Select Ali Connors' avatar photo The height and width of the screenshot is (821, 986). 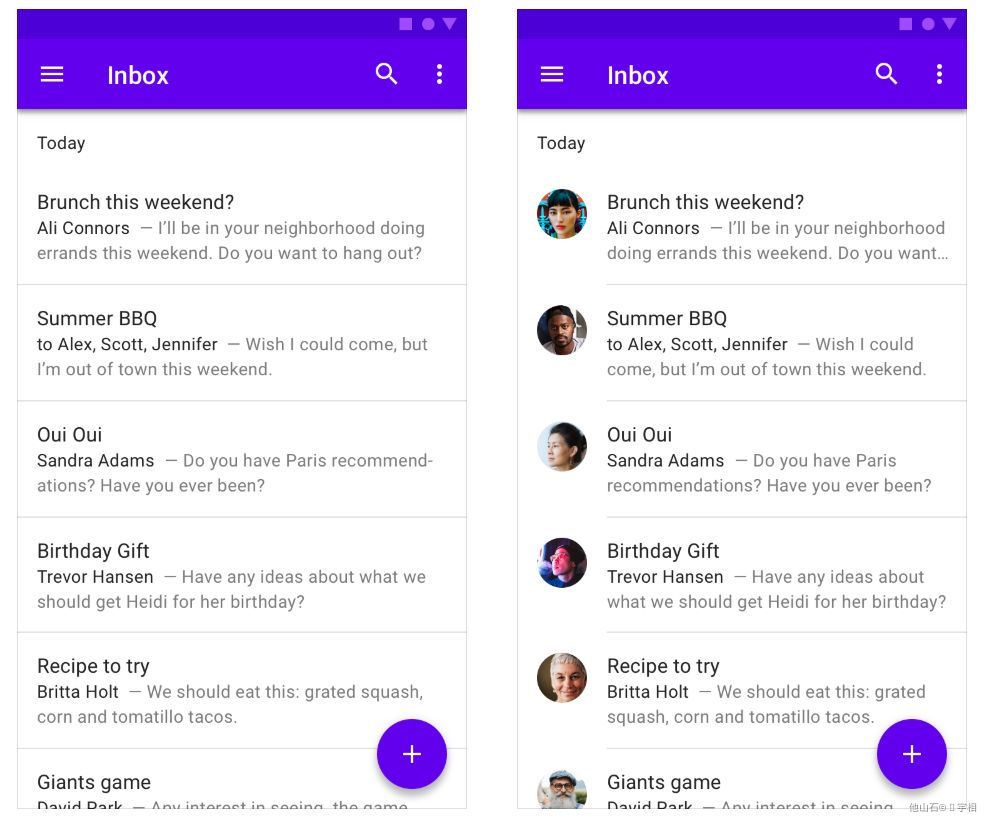click(562, 214)
